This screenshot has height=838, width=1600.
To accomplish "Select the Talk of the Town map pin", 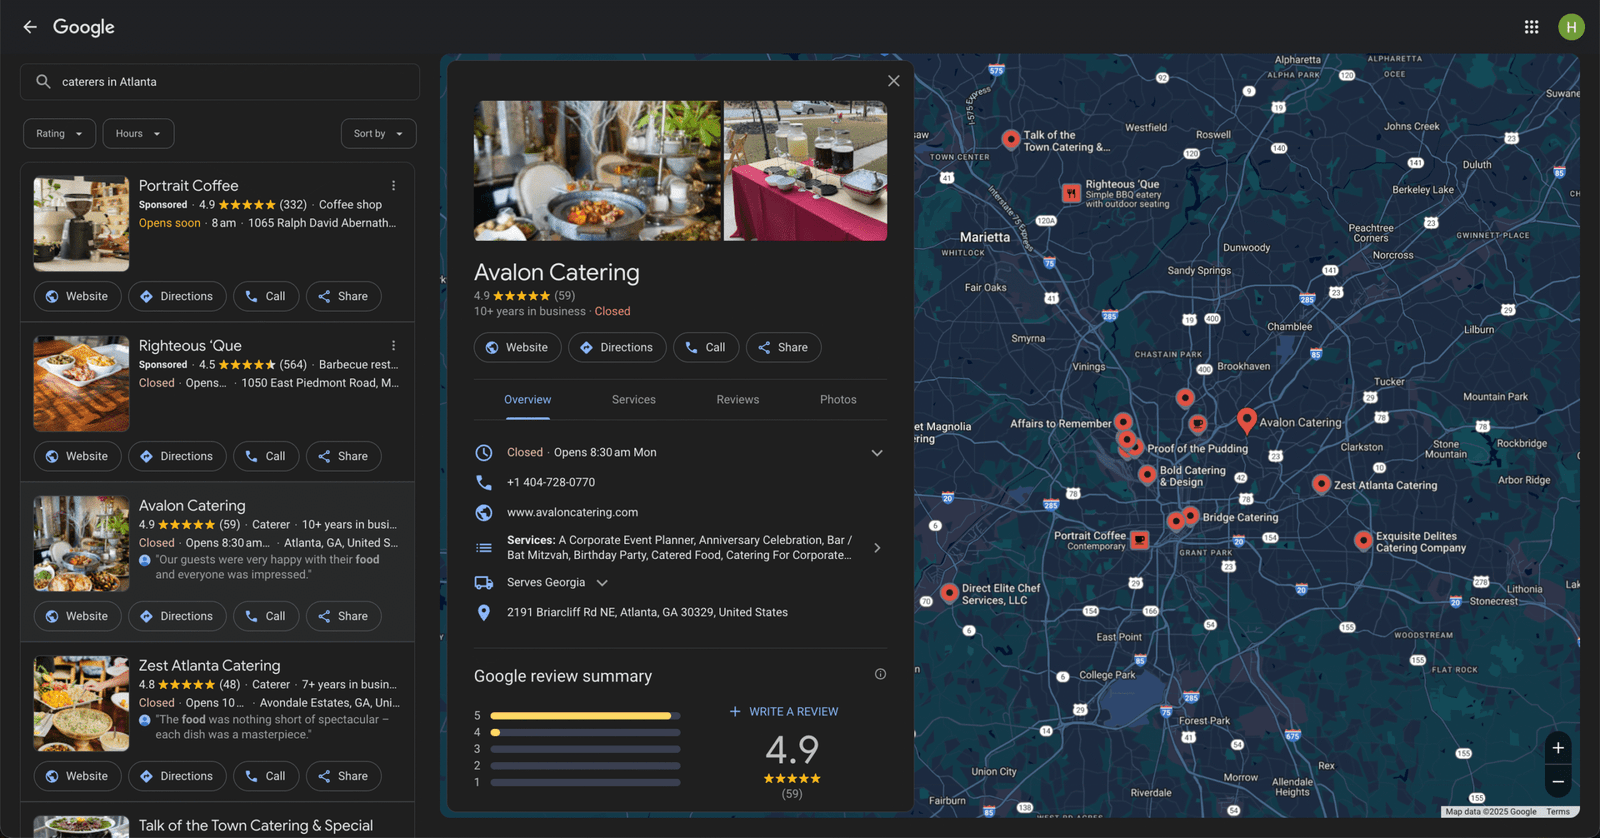I will coord(1011,139).
